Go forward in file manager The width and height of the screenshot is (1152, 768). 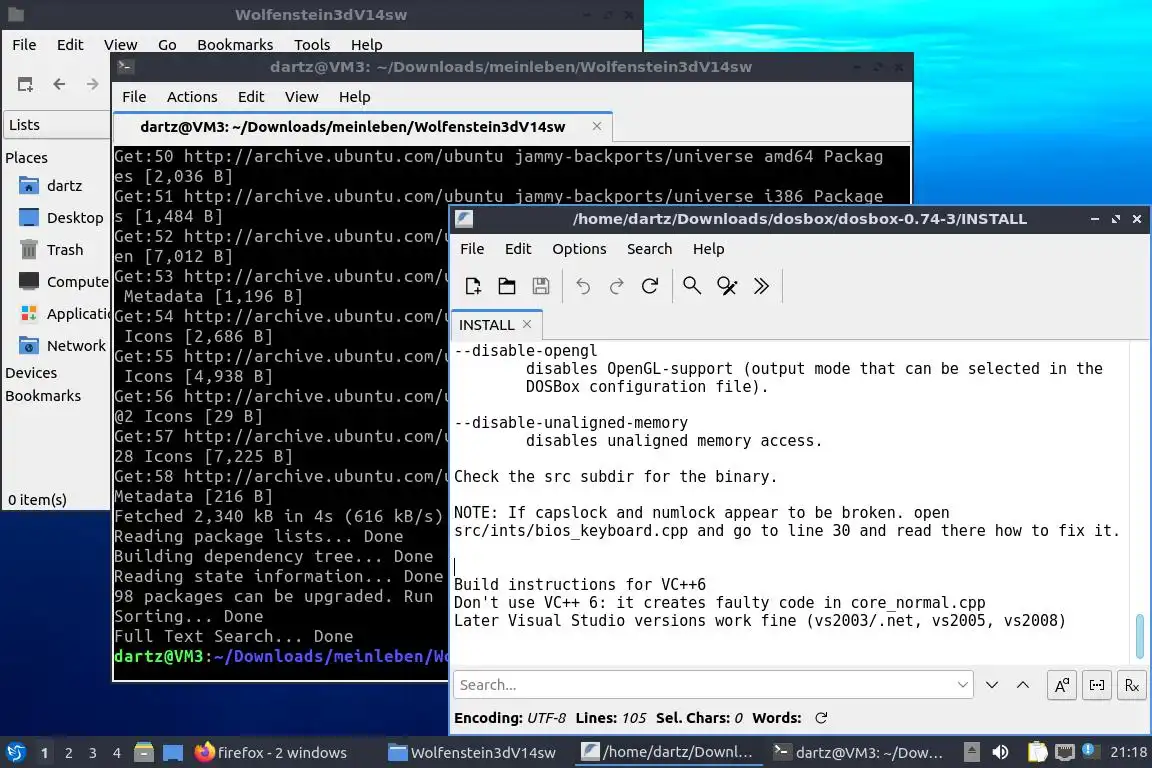[x=92, y=85]
